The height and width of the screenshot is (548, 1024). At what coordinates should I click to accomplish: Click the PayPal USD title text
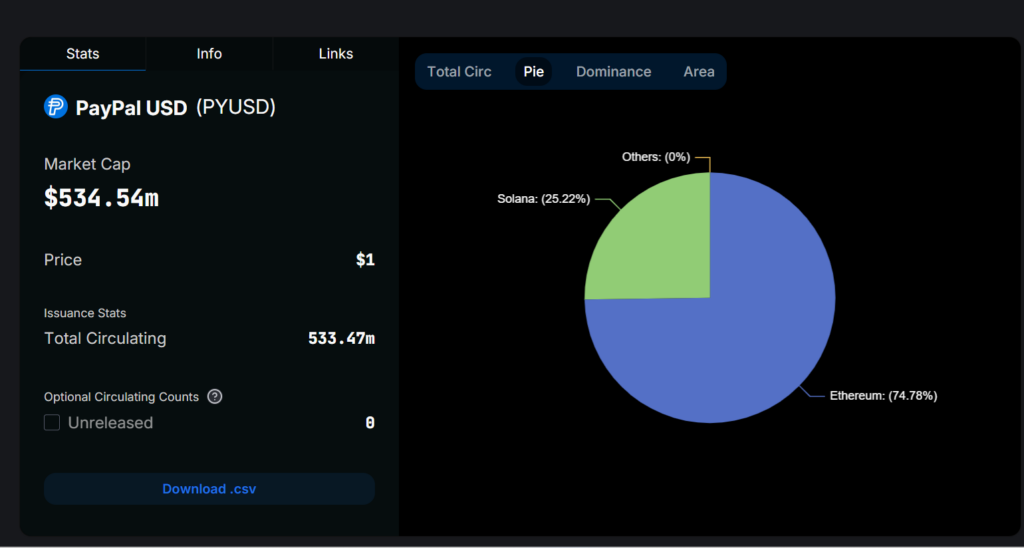pos(131,108)
